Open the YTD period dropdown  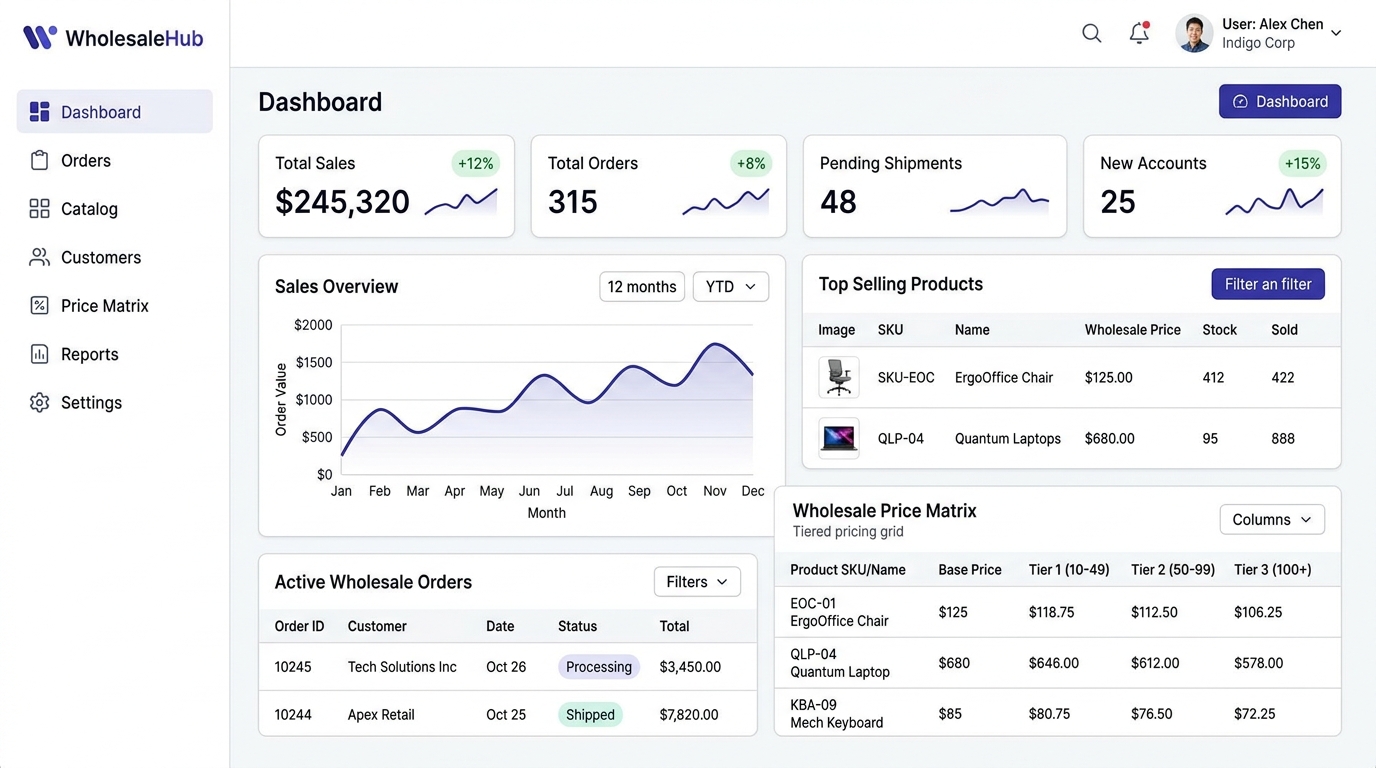click(731, 286)
